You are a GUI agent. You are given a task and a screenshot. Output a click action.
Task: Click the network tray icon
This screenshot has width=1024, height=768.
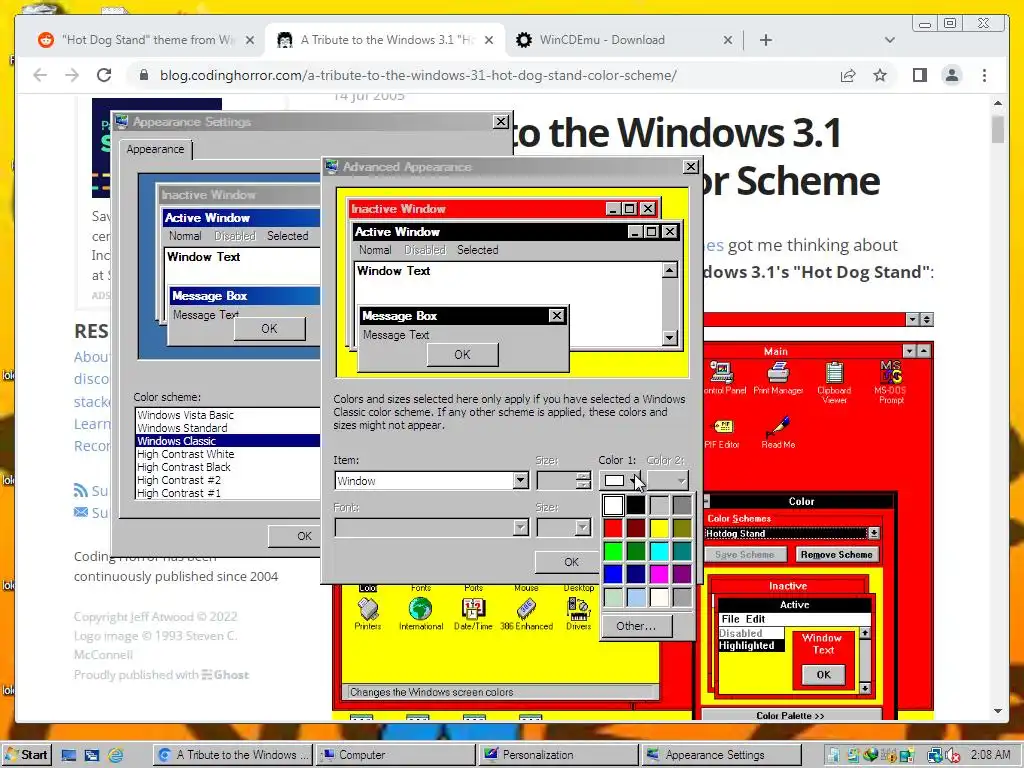click(935, 755)
